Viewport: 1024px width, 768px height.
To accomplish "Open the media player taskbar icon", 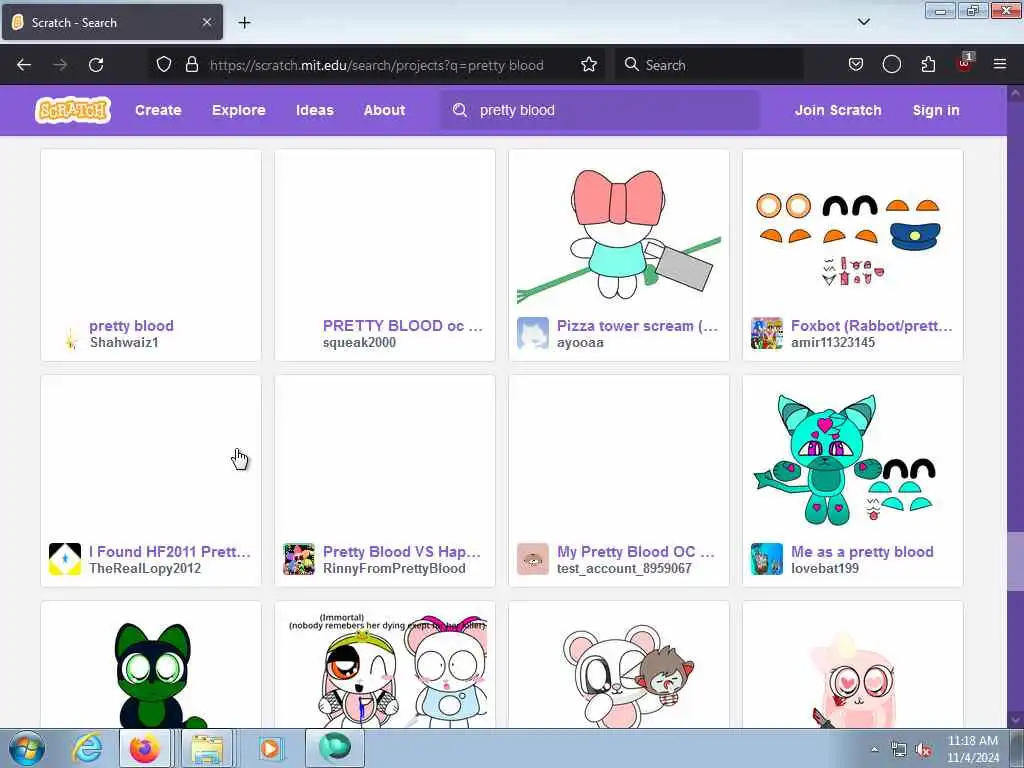I will [269, 748].
